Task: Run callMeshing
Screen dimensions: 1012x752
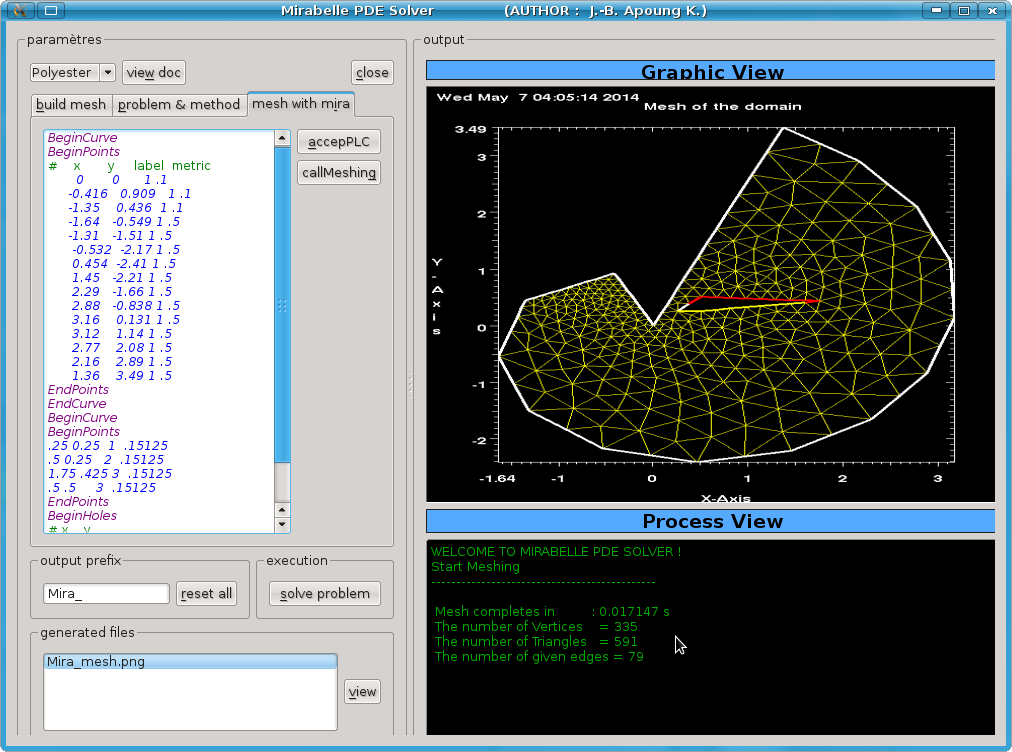Action: point(339,173)
